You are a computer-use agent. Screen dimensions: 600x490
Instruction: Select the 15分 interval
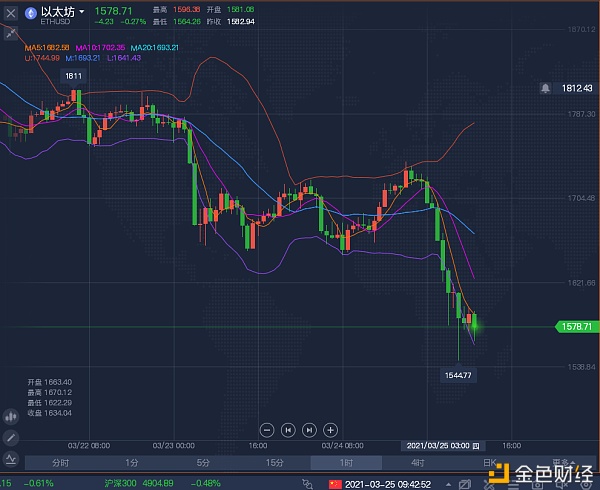pyautogui.click(x=274, y=463)
